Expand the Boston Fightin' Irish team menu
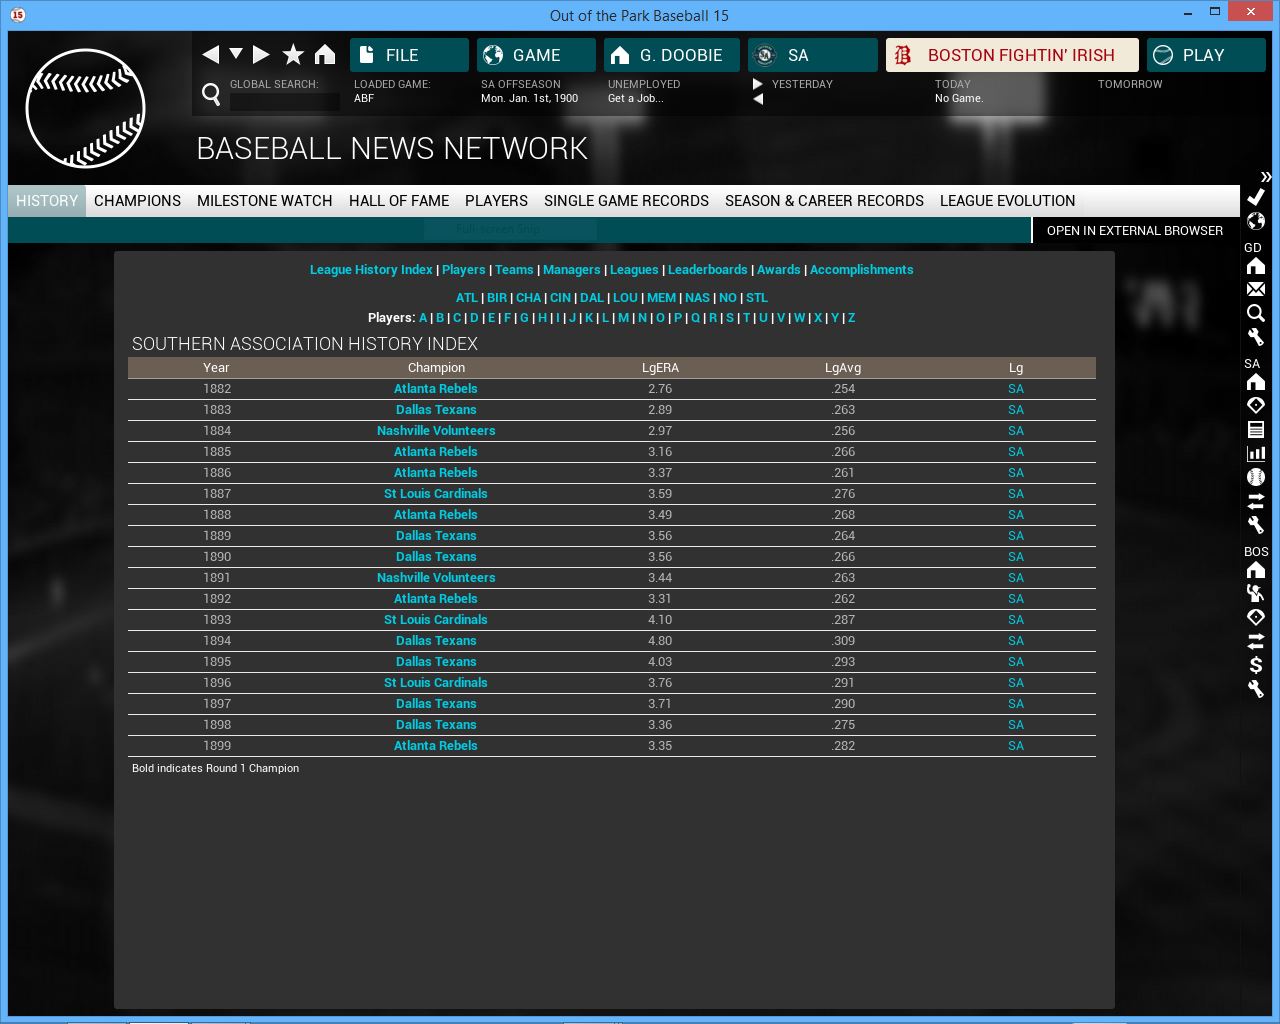1280x1024 pixels. point(1012,55)
